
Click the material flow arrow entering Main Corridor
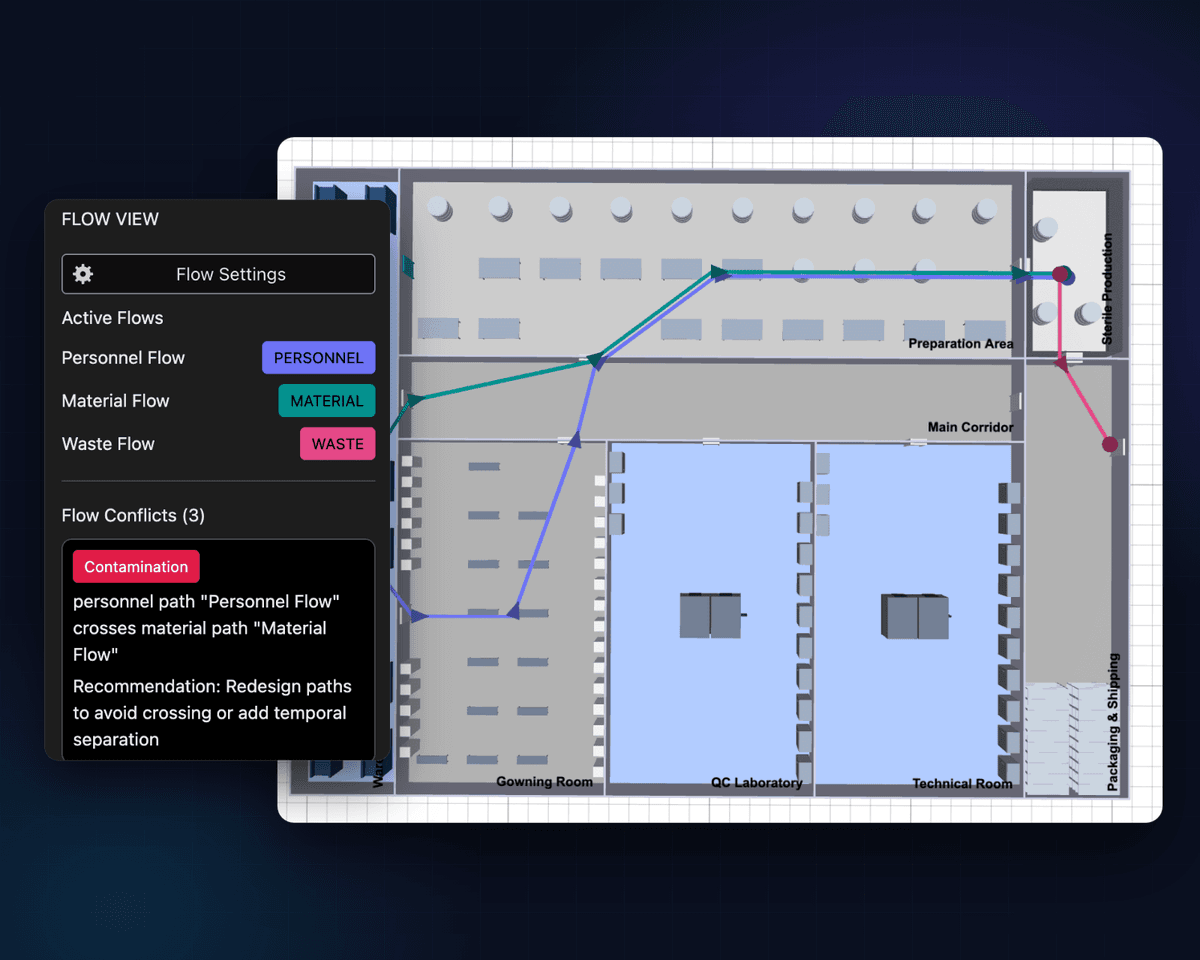click(414, 400)
